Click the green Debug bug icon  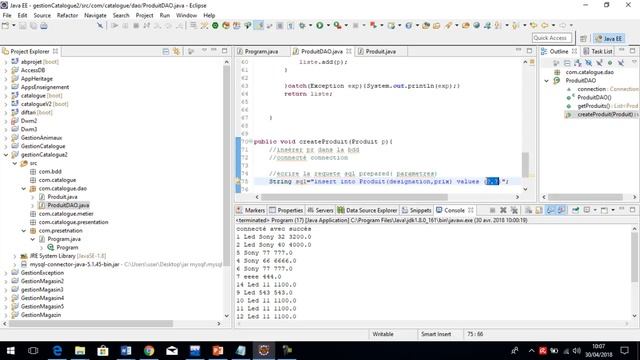point(302,26)
